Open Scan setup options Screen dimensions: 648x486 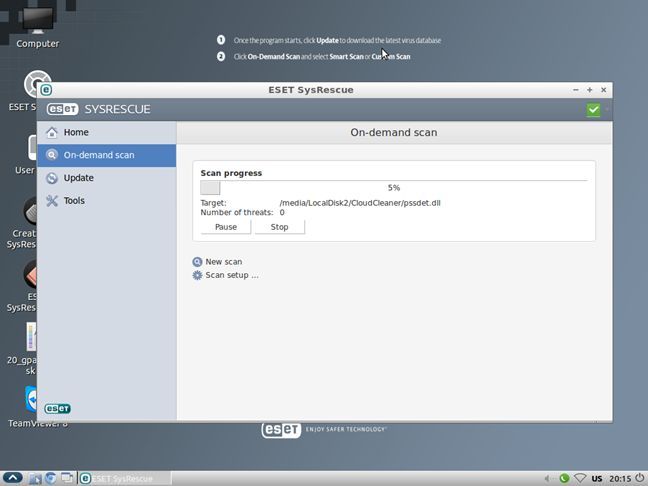[x=231, y=275]
